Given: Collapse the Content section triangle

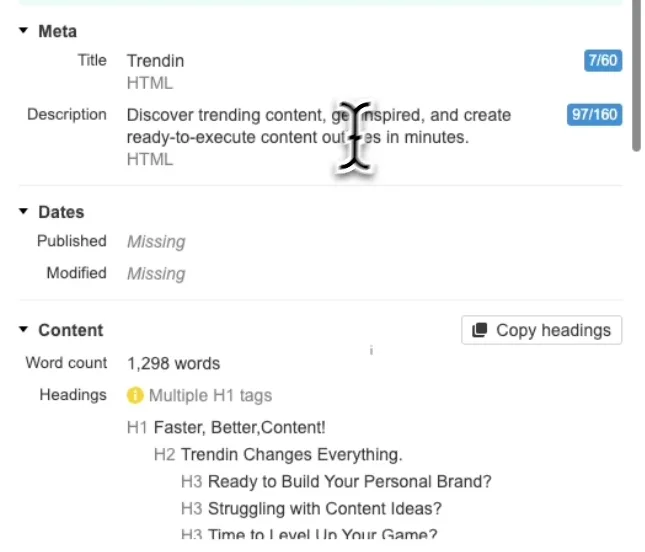Looking at the screenshot, I should (23, 329).
